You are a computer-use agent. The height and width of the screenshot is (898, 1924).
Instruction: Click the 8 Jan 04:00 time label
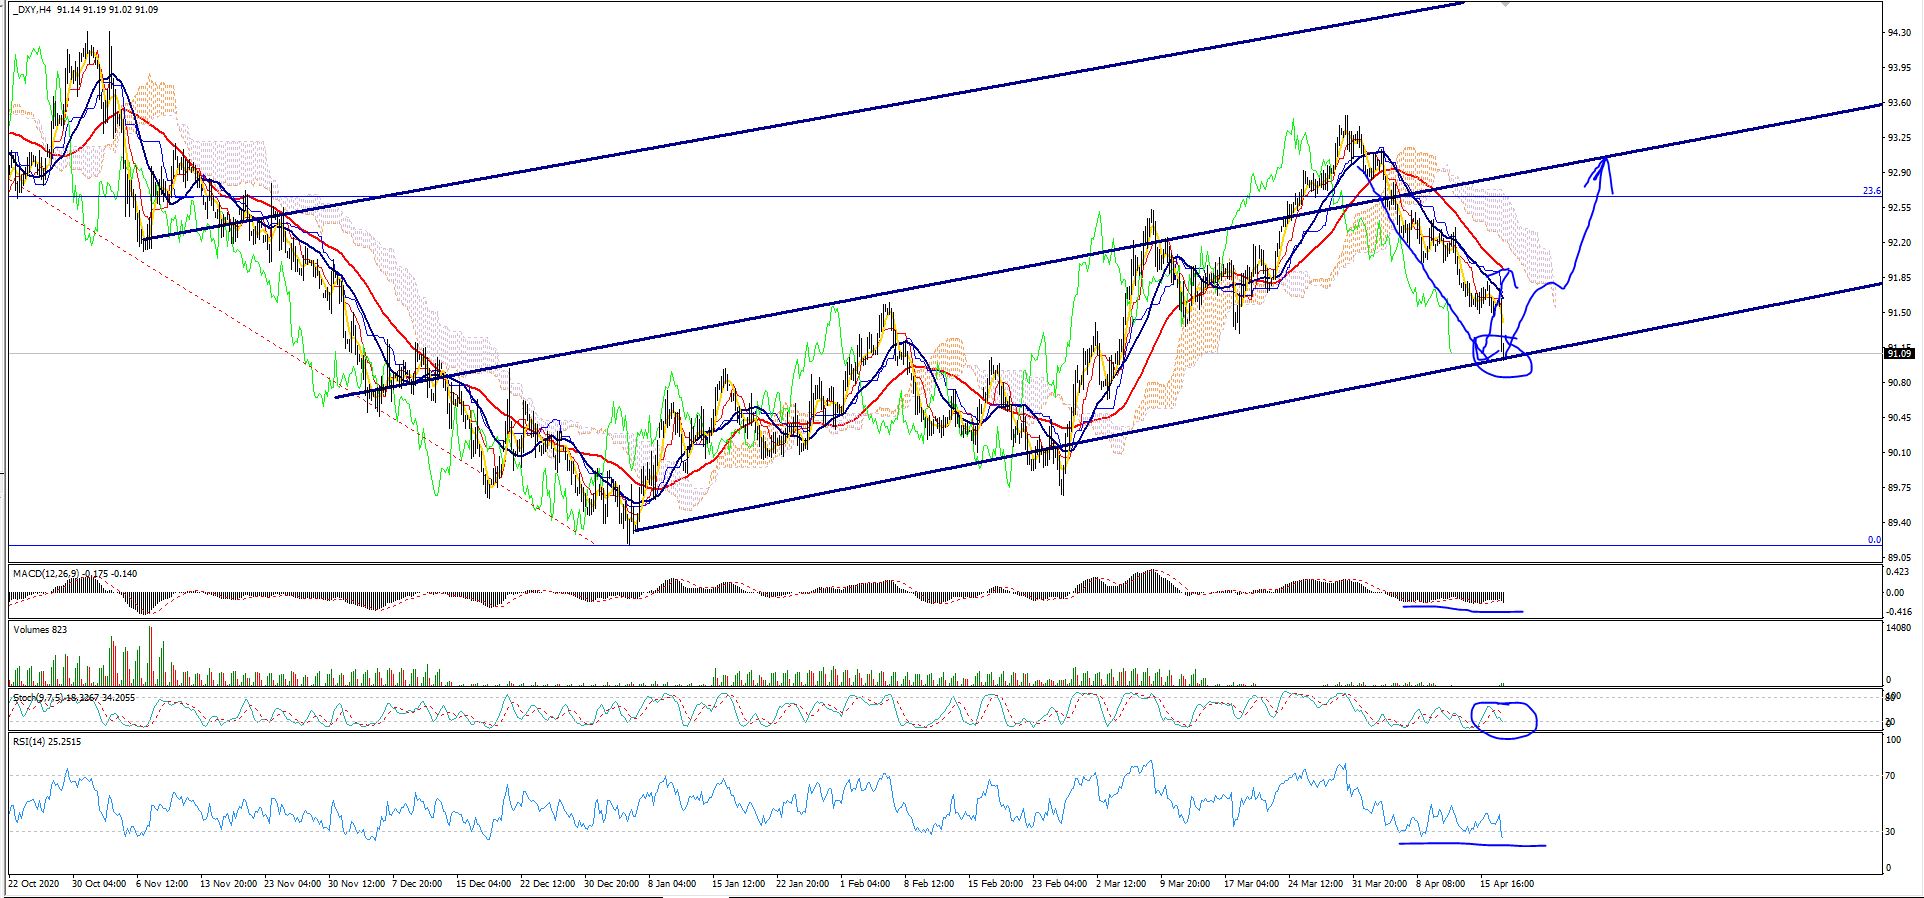point(673,885)
